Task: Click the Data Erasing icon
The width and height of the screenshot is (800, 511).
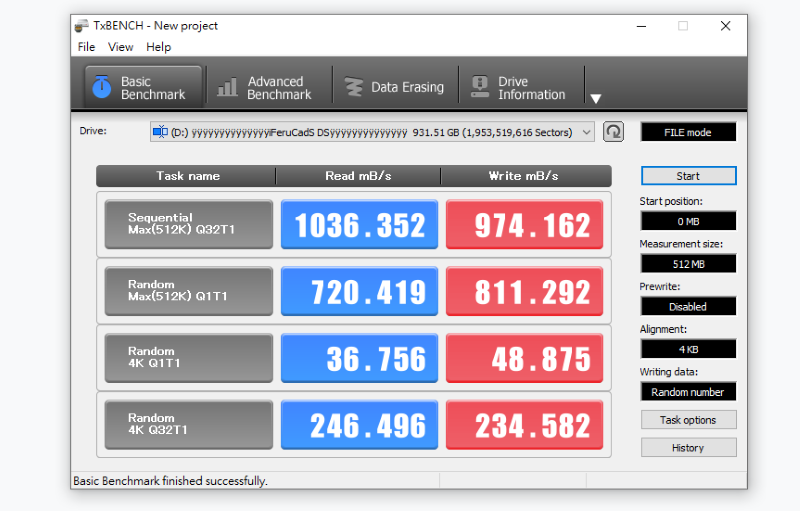Action: click(353, 87)
